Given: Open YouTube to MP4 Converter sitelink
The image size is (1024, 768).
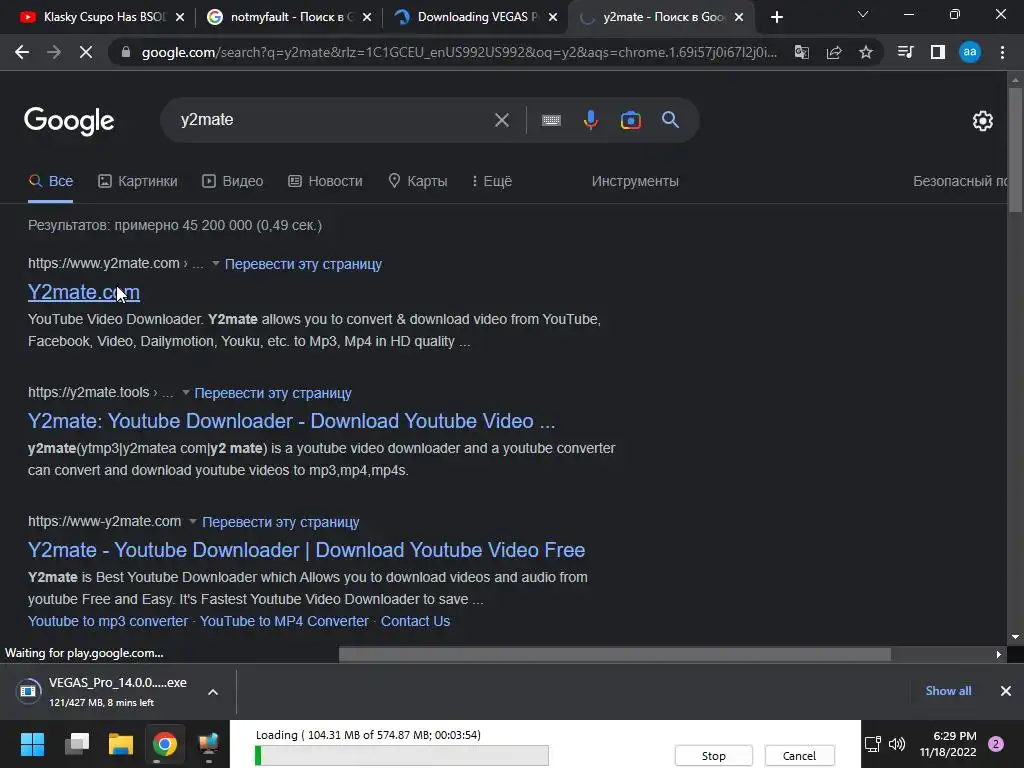Looking at the screenshot, I should coord(284,621).
